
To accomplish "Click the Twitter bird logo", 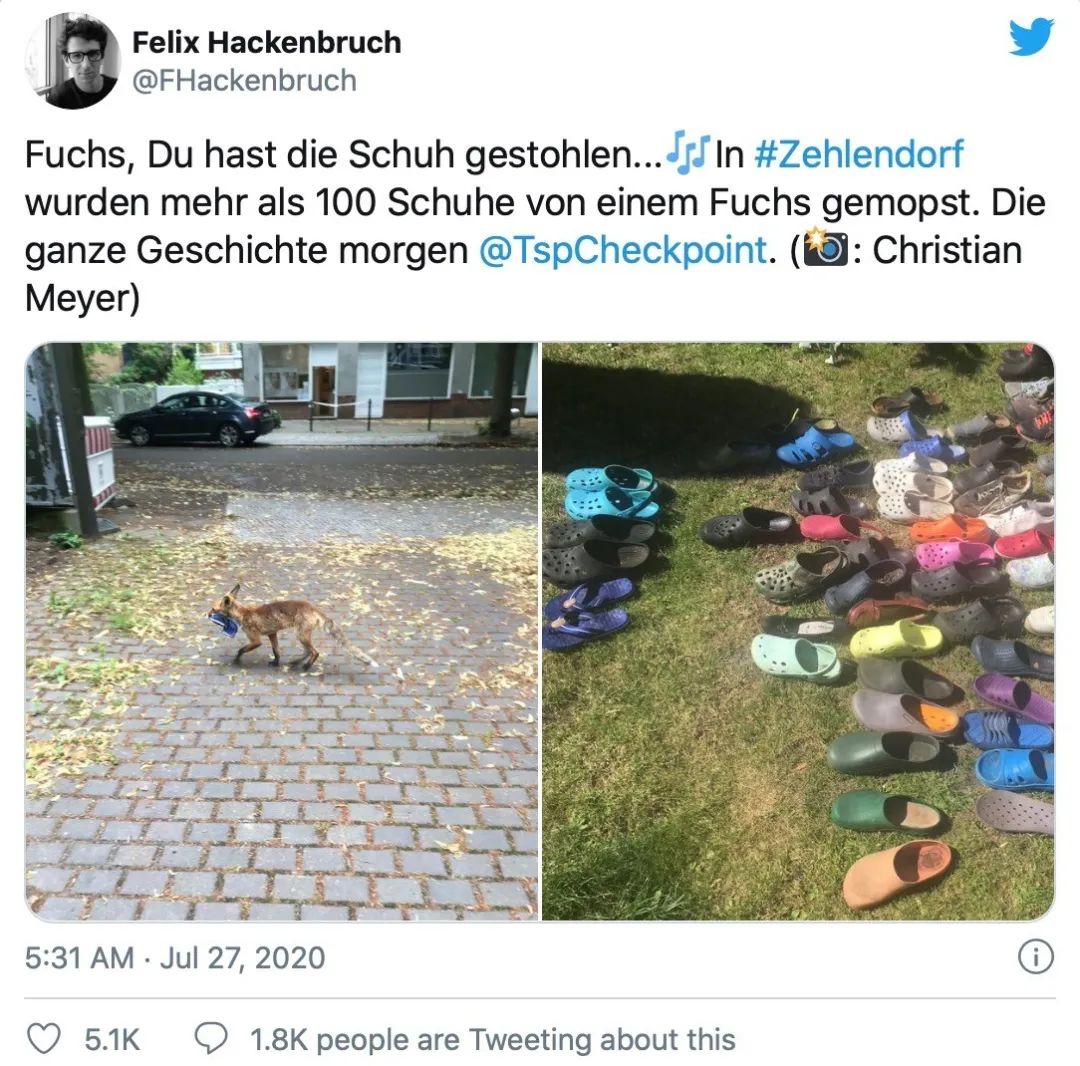I will click(1031, 37).
